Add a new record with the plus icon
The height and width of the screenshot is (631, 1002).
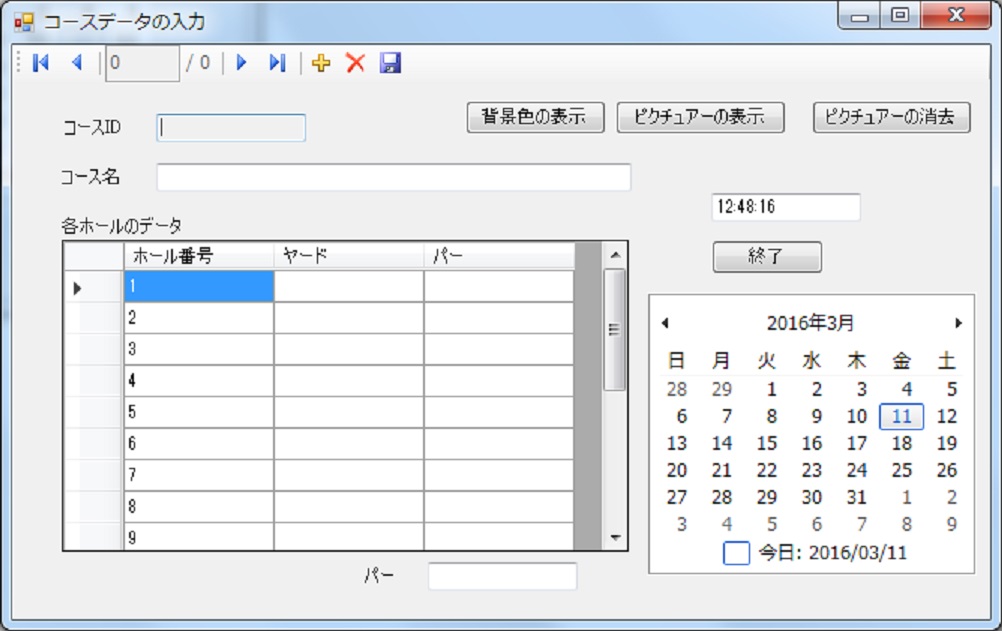[321, 63]
